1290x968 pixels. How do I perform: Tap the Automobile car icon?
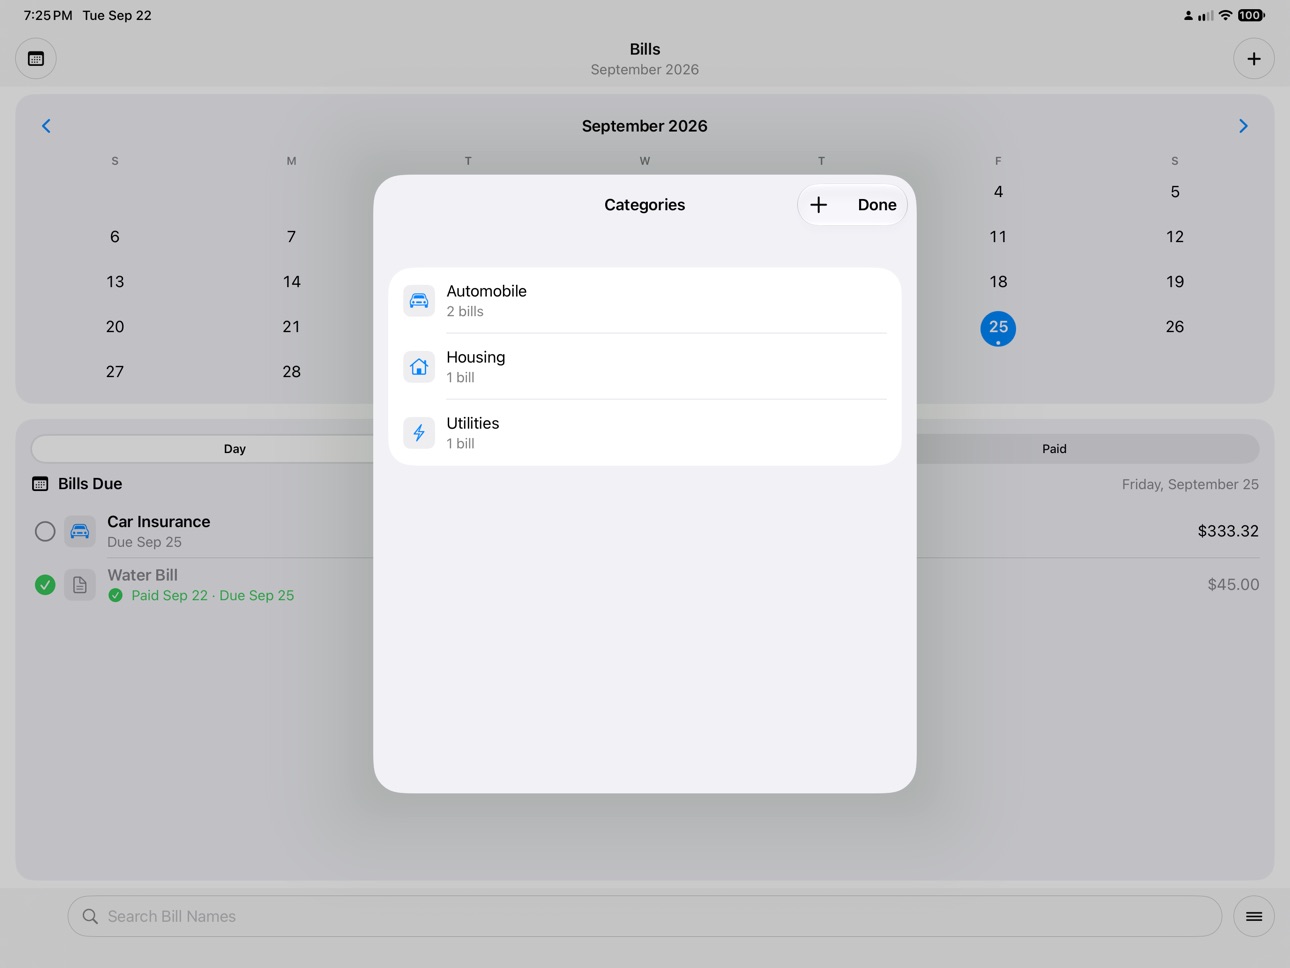(x=419, y=301)
